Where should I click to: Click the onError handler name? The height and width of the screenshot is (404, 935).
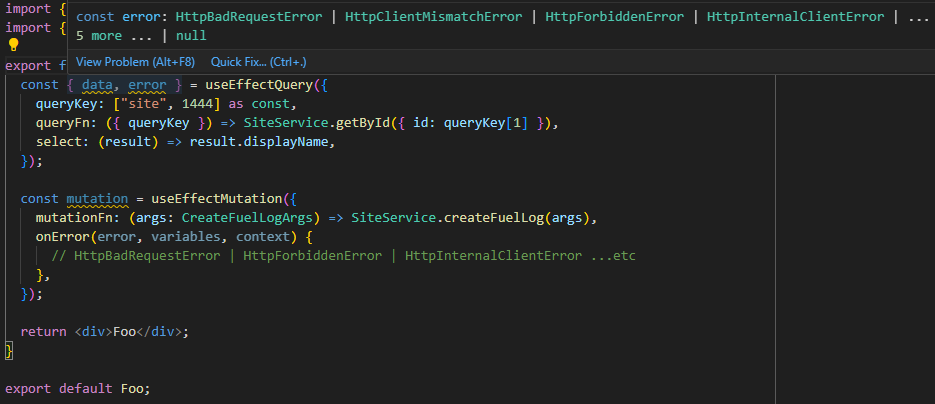[x=63, y=237]
